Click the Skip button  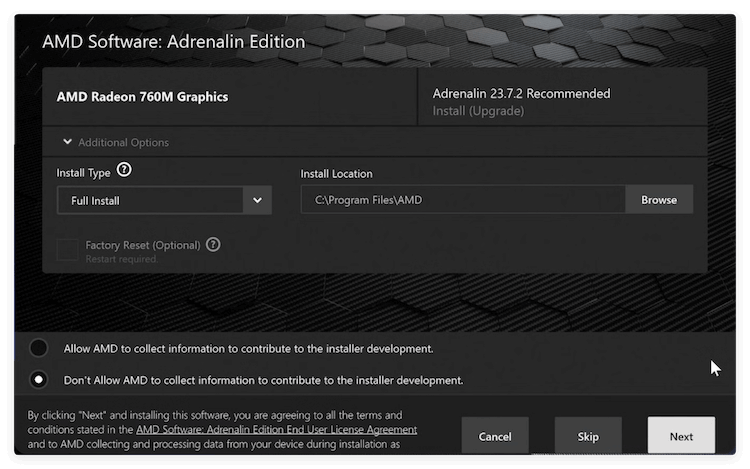click(x=588, y=436)
